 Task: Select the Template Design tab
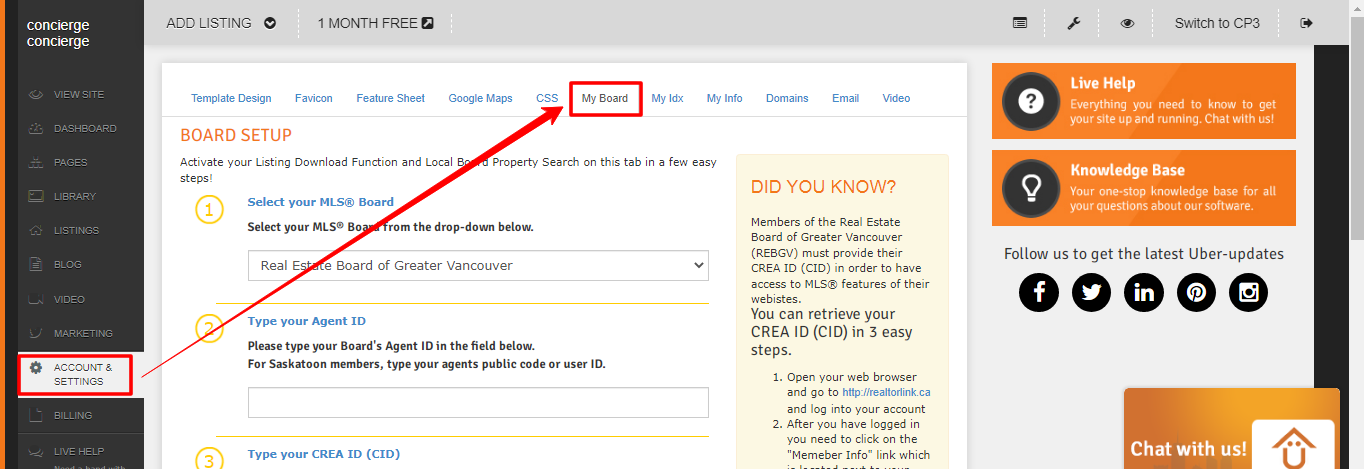point(231,98)
